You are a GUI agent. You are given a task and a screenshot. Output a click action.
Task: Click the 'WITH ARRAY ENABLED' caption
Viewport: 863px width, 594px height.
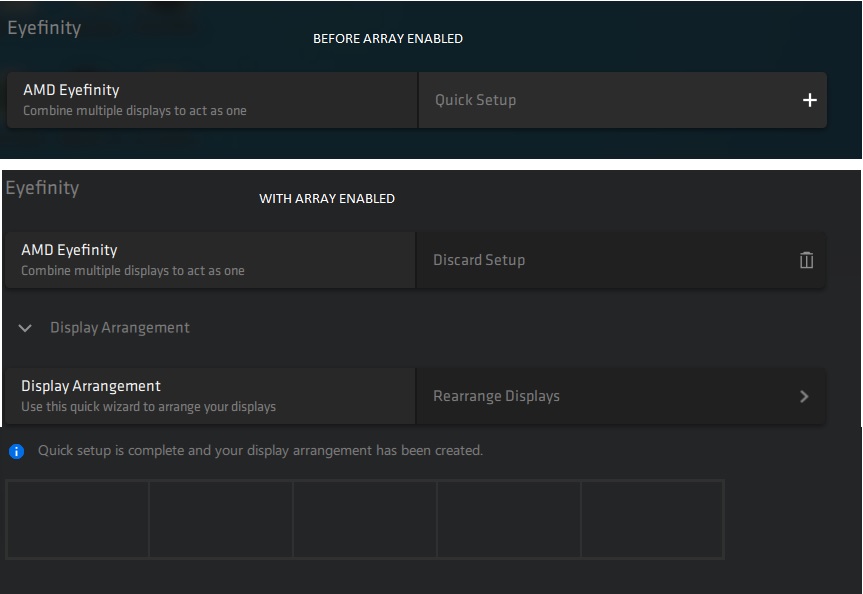pyautogui.click(x=327, y=199)
